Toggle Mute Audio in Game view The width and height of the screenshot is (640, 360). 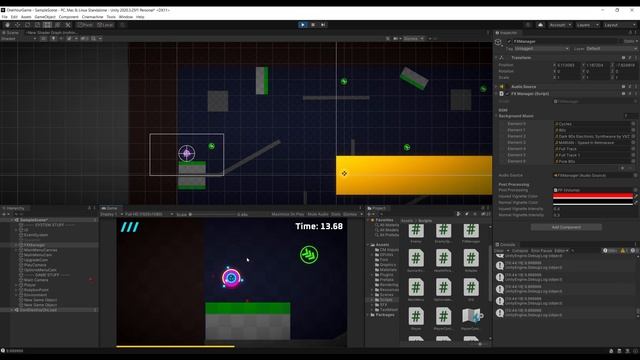(x=318, y=214)
